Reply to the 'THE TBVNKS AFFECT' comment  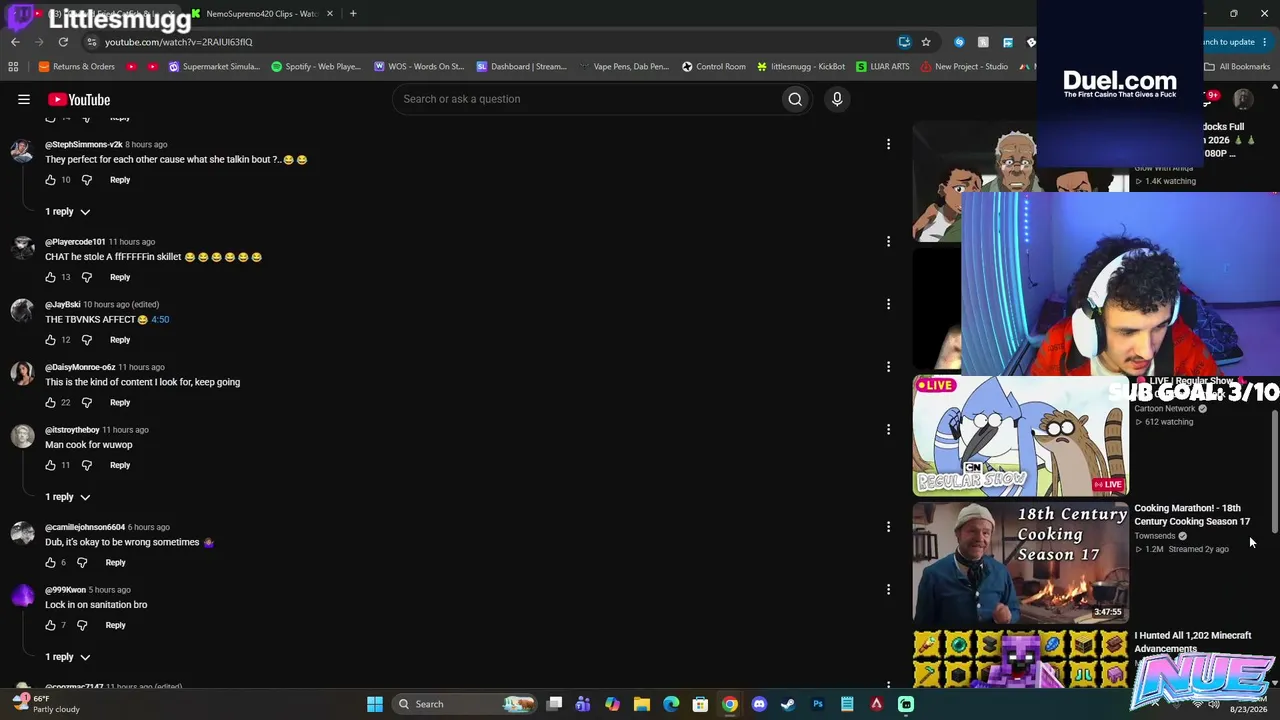pos(120,340)
